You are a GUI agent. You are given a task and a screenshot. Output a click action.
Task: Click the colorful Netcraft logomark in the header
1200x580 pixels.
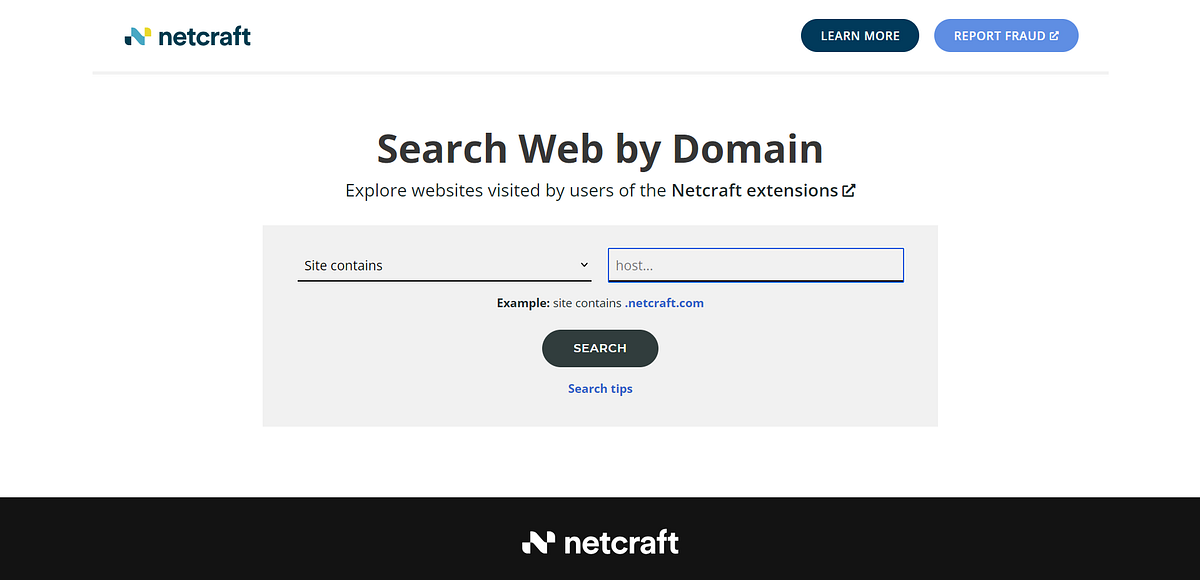point(136,35)
